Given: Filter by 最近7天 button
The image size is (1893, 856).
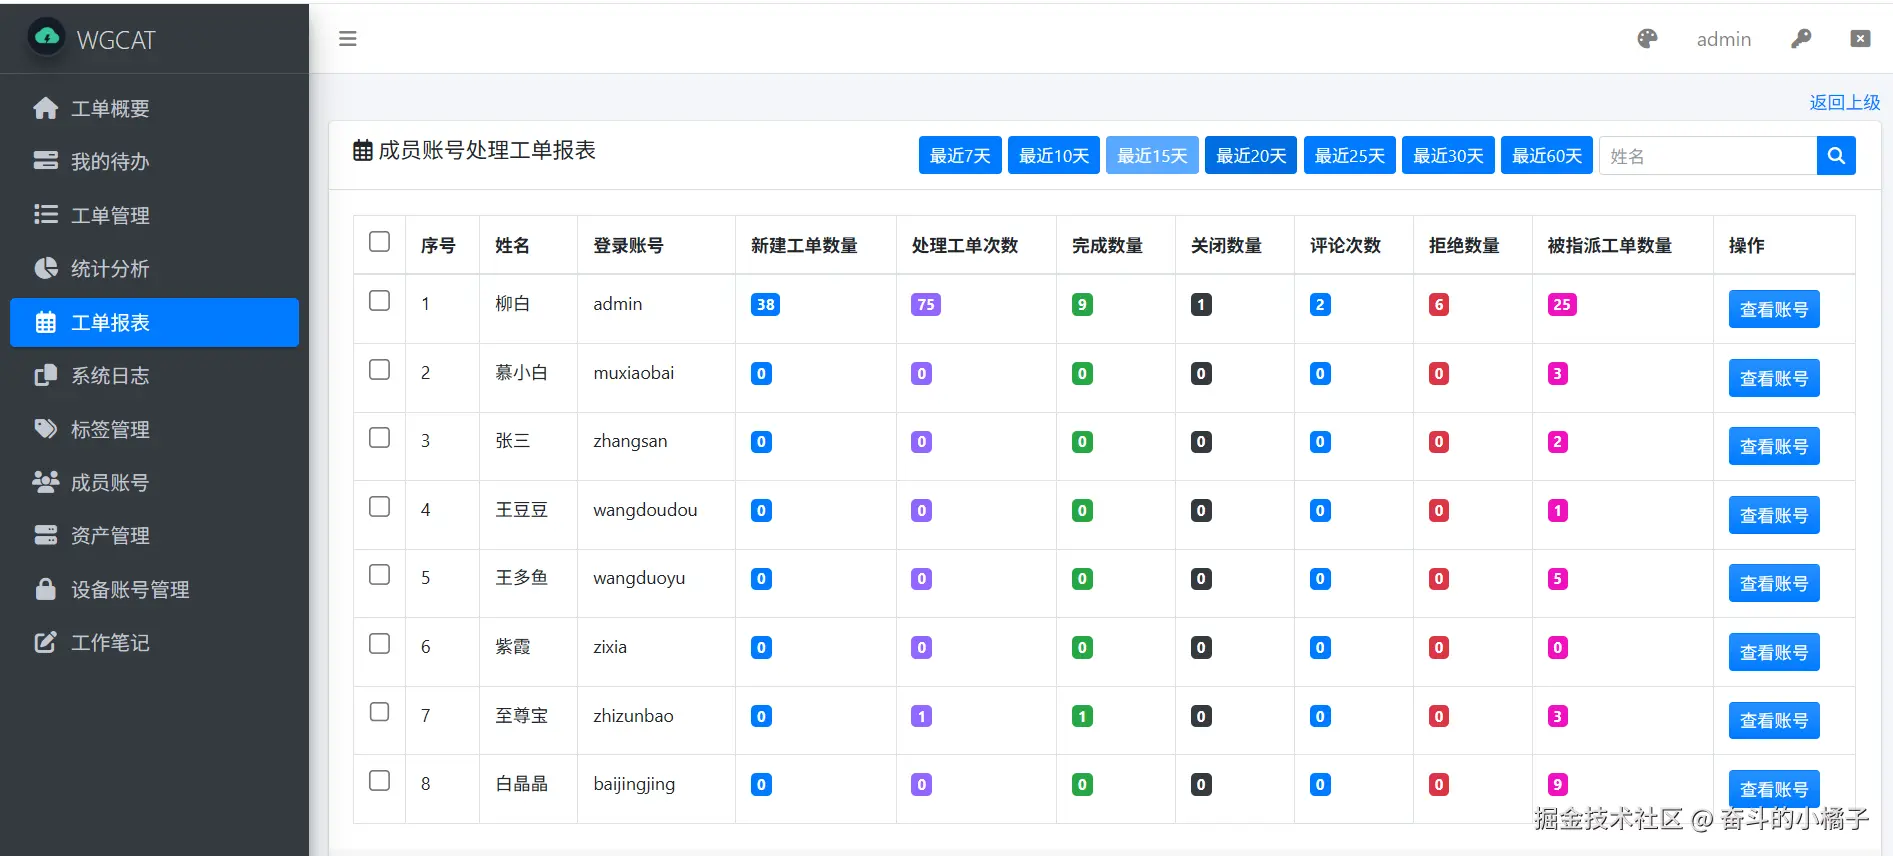Looking at the screenshot, I should tap(960, 155).
